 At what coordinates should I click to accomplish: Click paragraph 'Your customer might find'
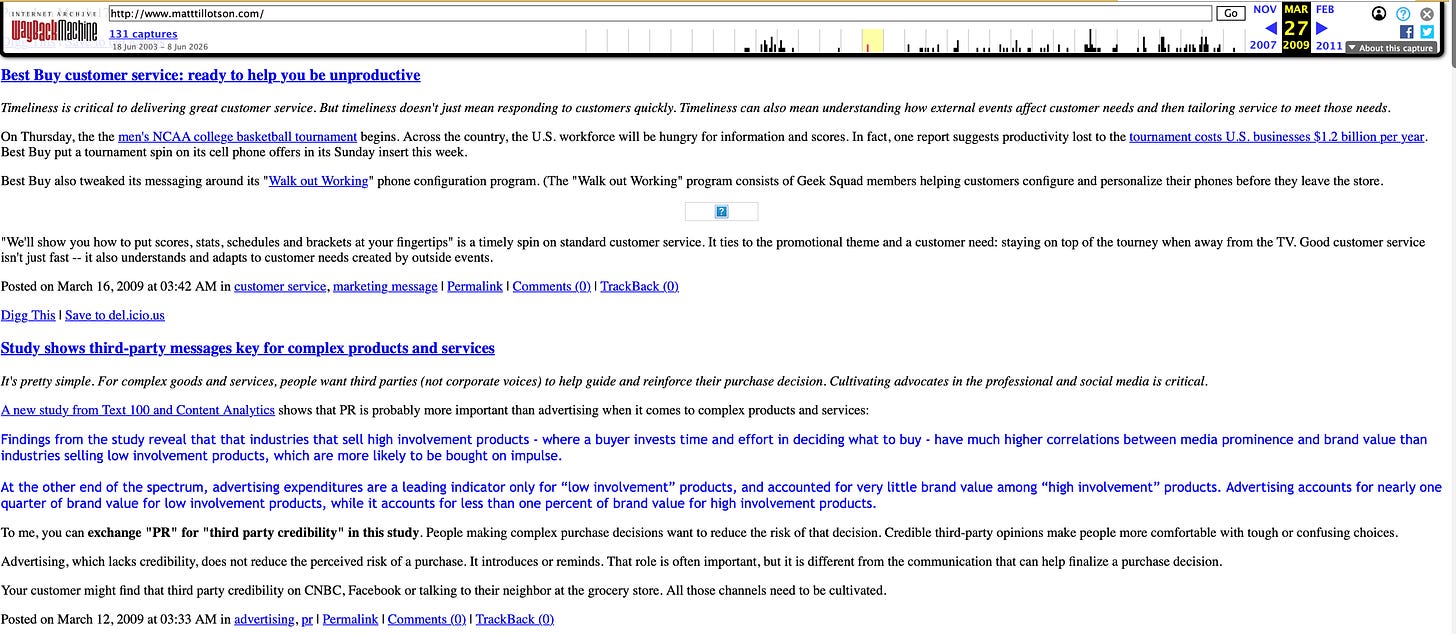[x=443, y=590]
